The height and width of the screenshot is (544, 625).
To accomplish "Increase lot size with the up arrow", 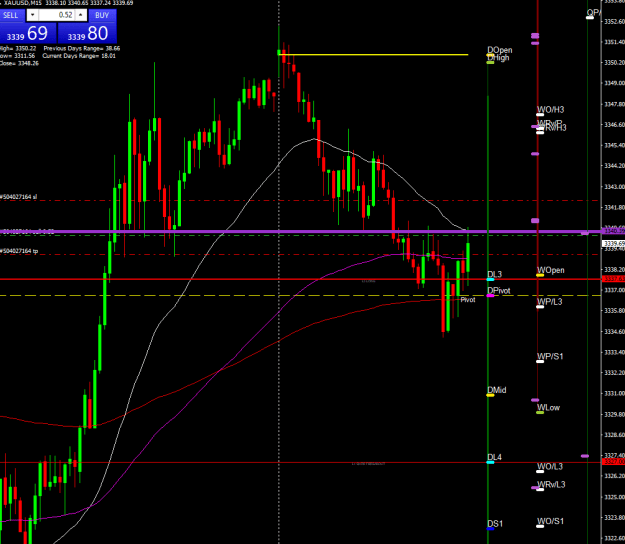I will coord(81,15).
